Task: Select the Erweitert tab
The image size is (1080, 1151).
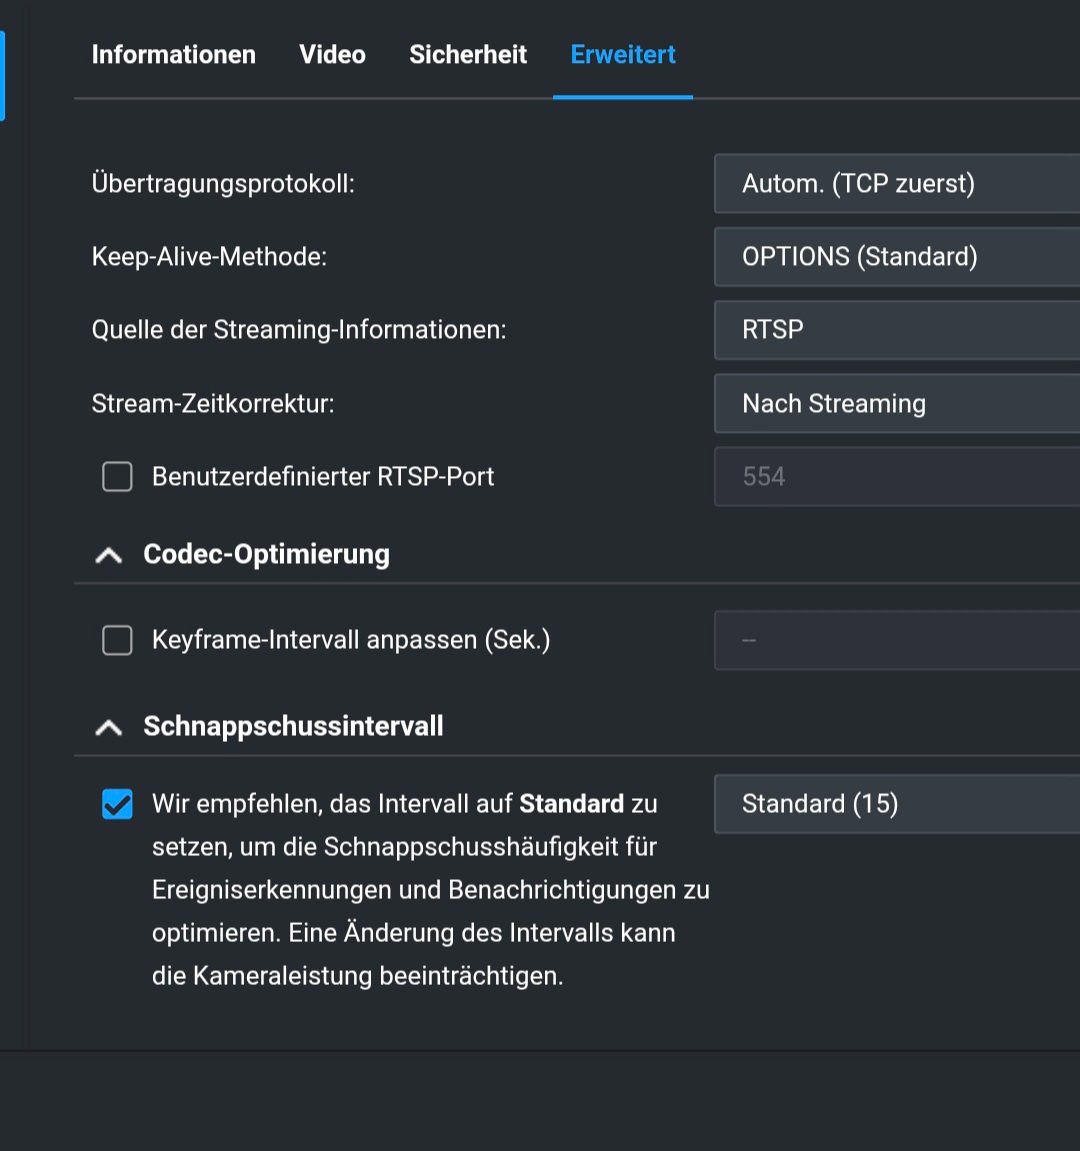Action: click(623, 54)
